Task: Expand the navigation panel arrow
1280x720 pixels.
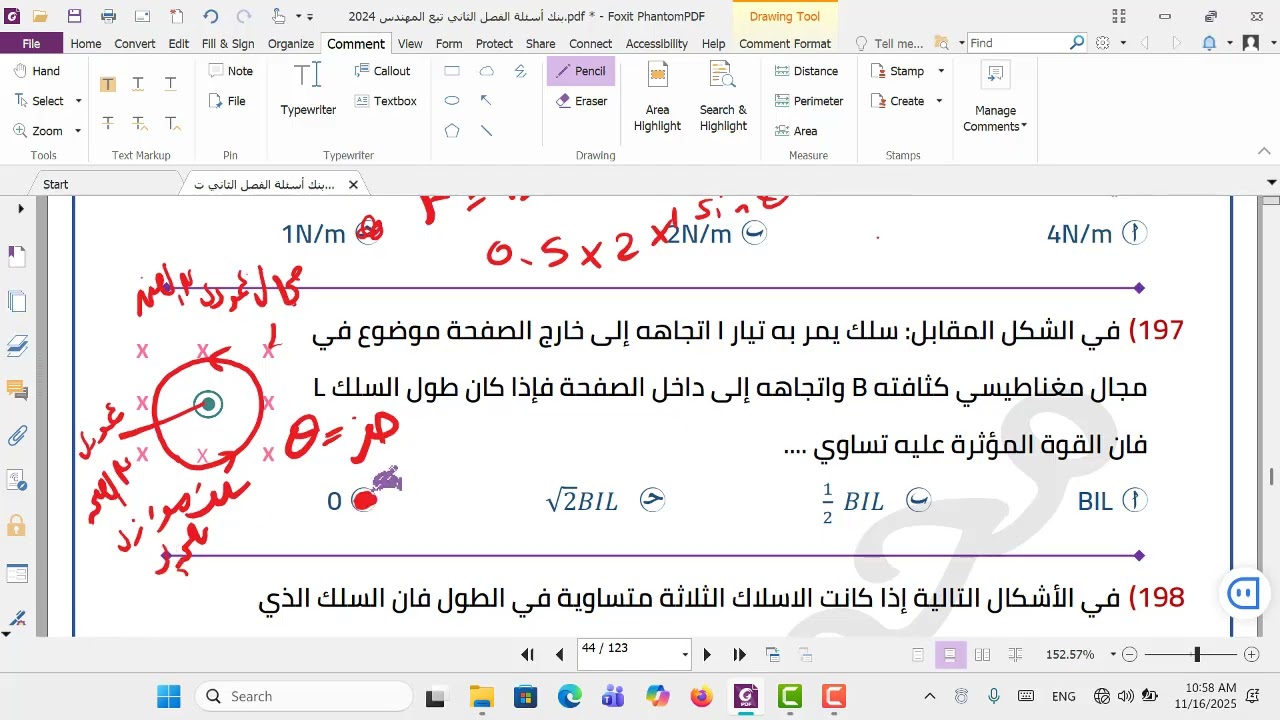Action: click(x=20, y=209)
